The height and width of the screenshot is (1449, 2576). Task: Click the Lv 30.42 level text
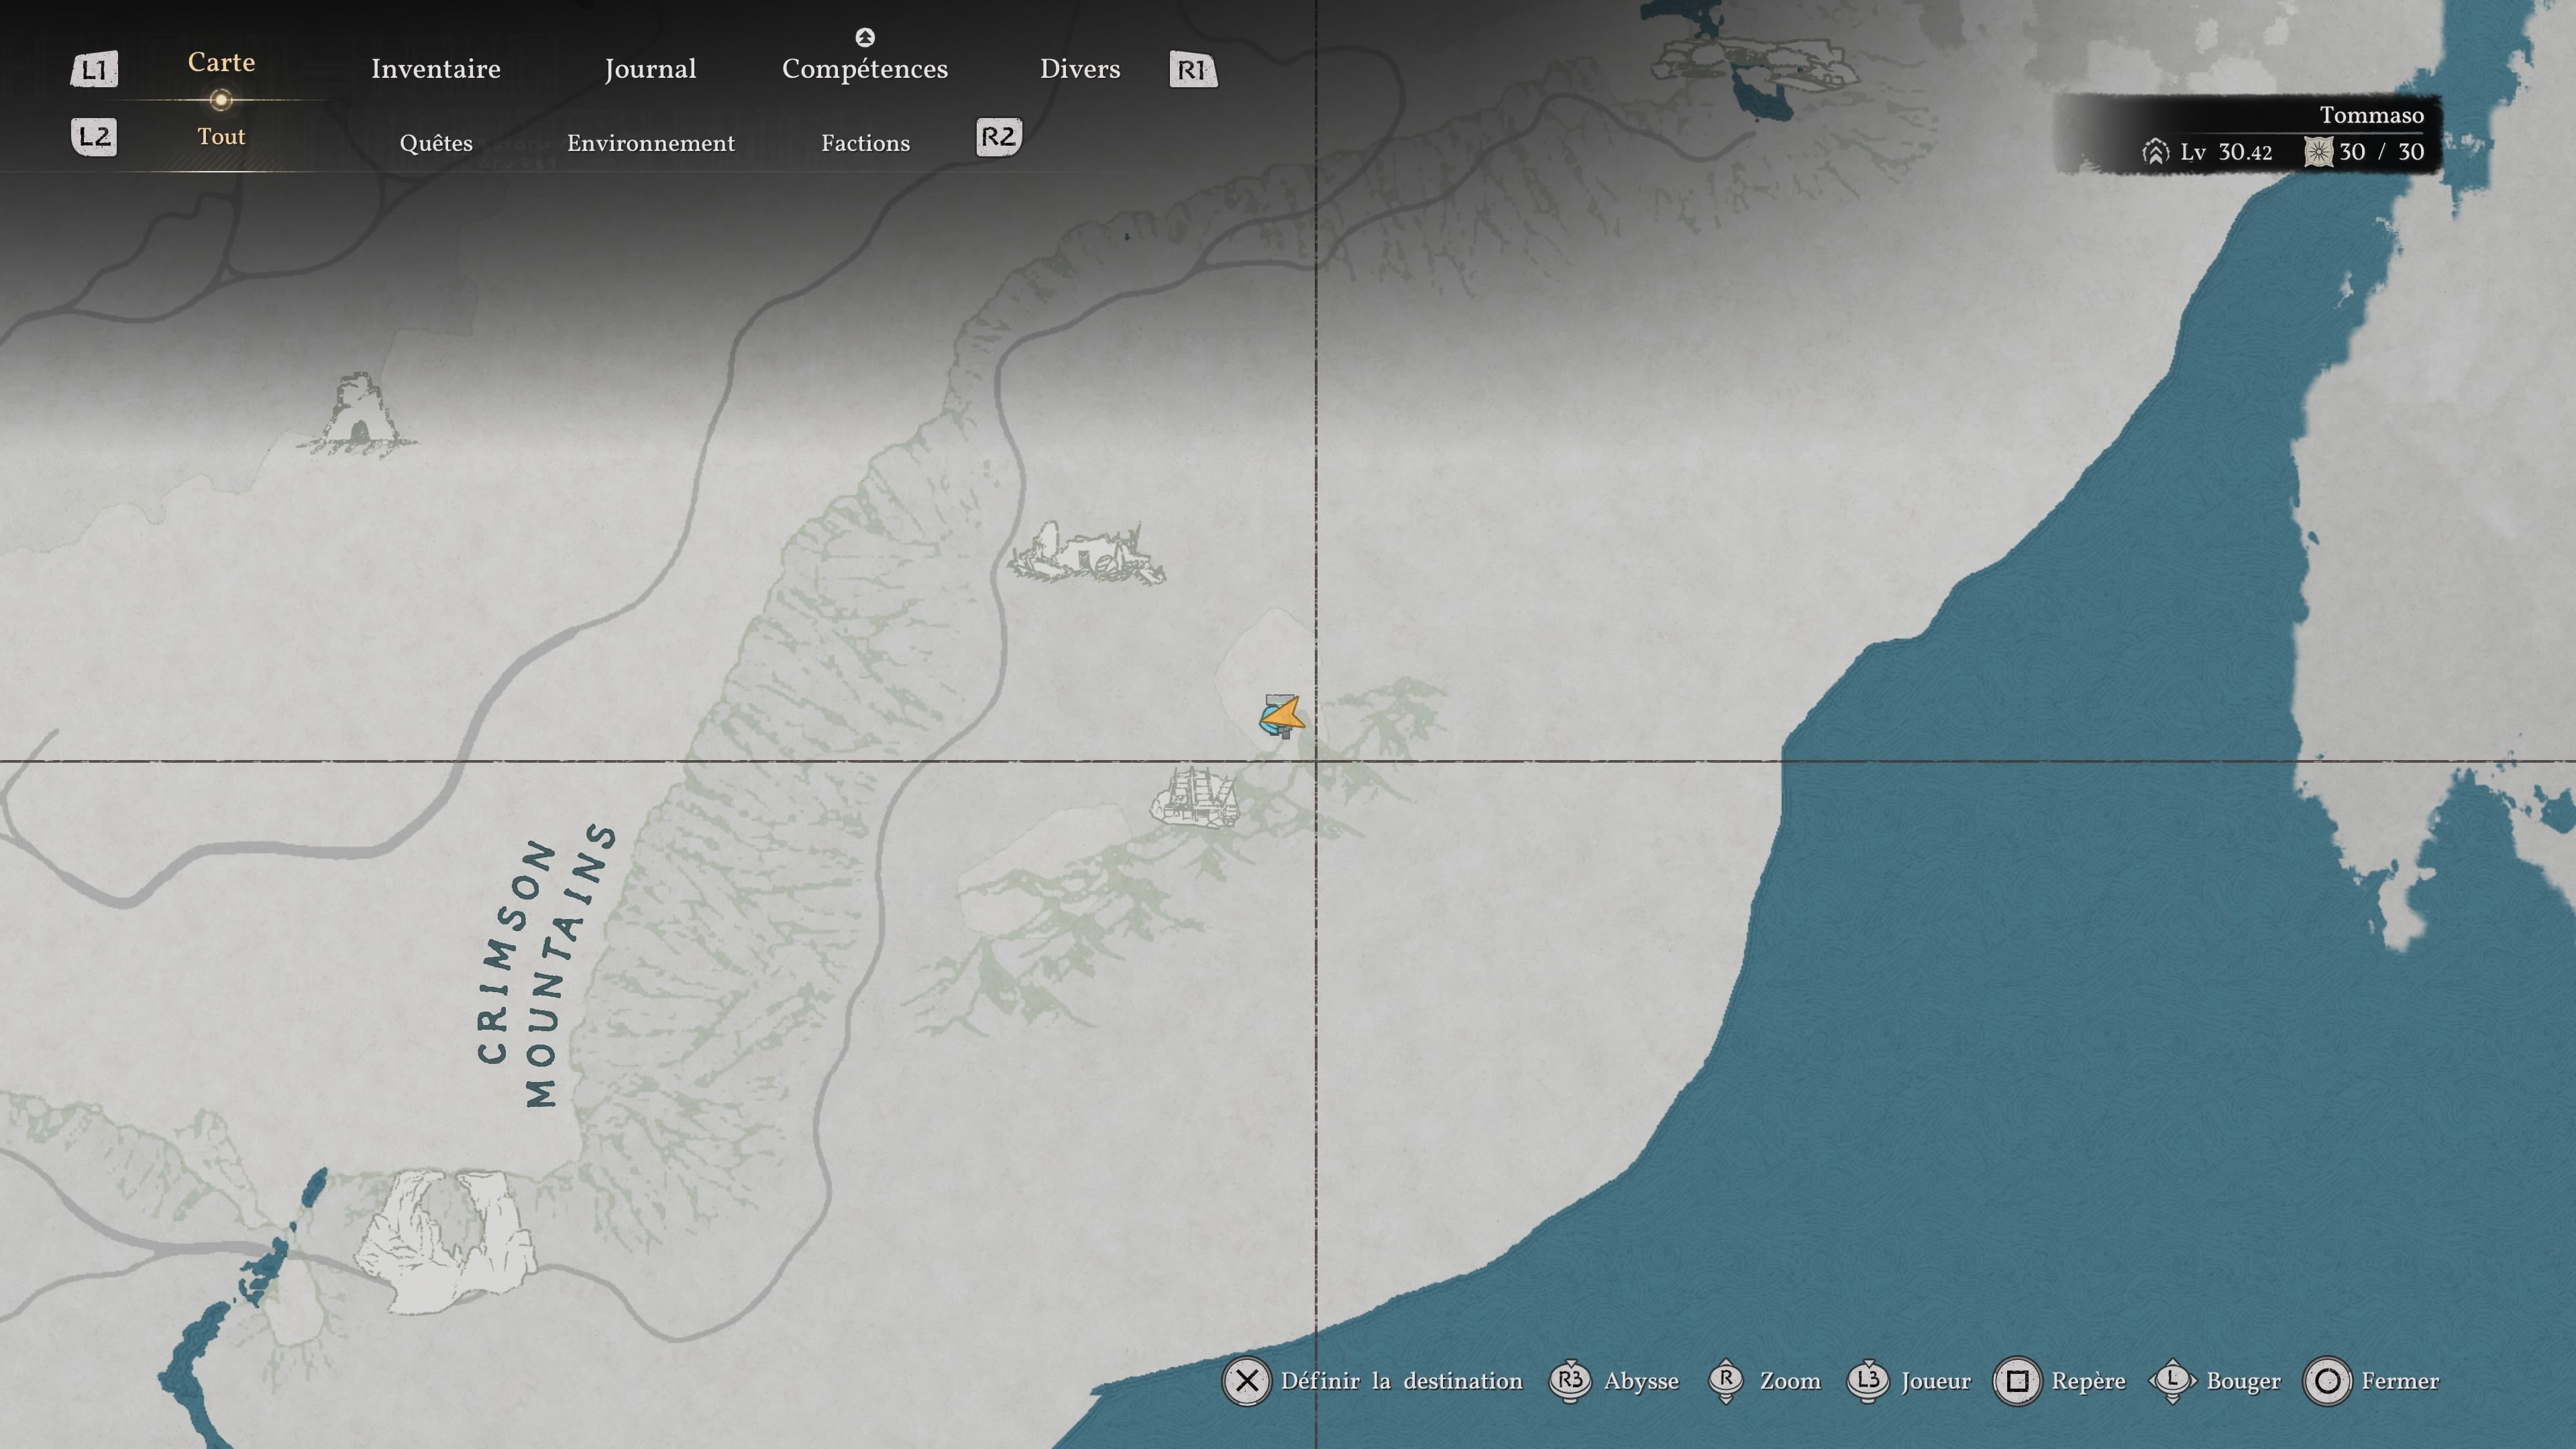pos(2226,152)
